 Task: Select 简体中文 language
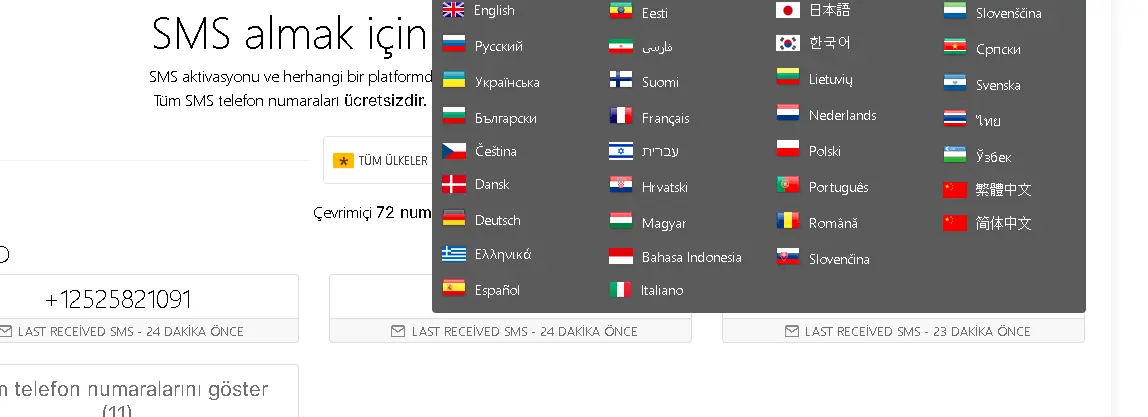point(1003,222)
